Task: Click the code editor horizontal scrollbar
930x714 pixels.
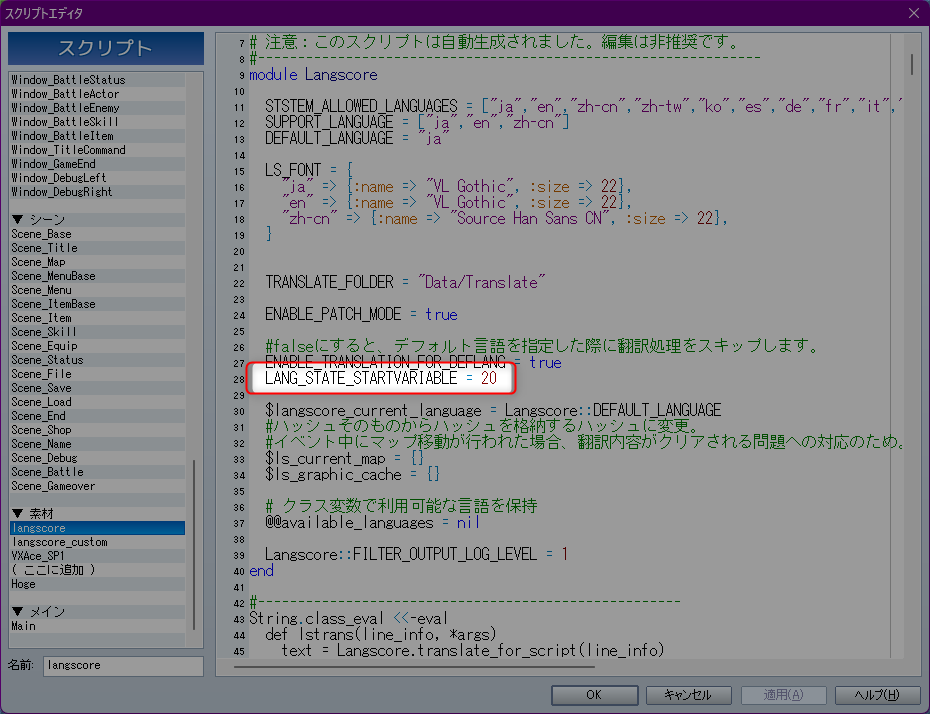Action: [414, 667]
